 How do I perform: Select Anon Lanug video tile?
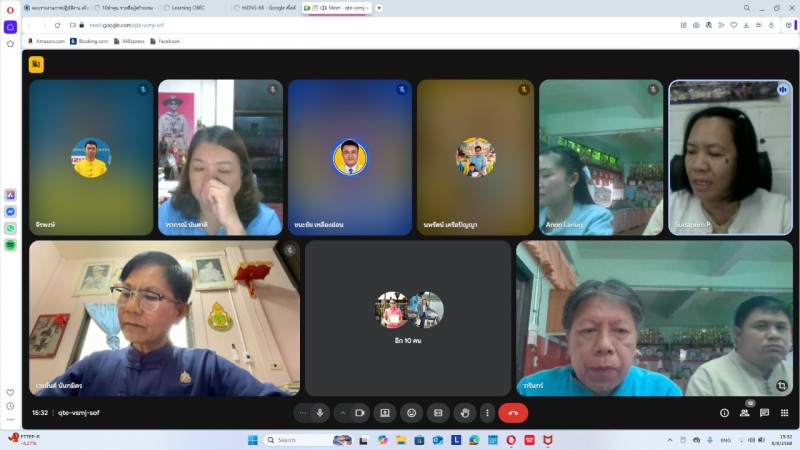[601, 157]
